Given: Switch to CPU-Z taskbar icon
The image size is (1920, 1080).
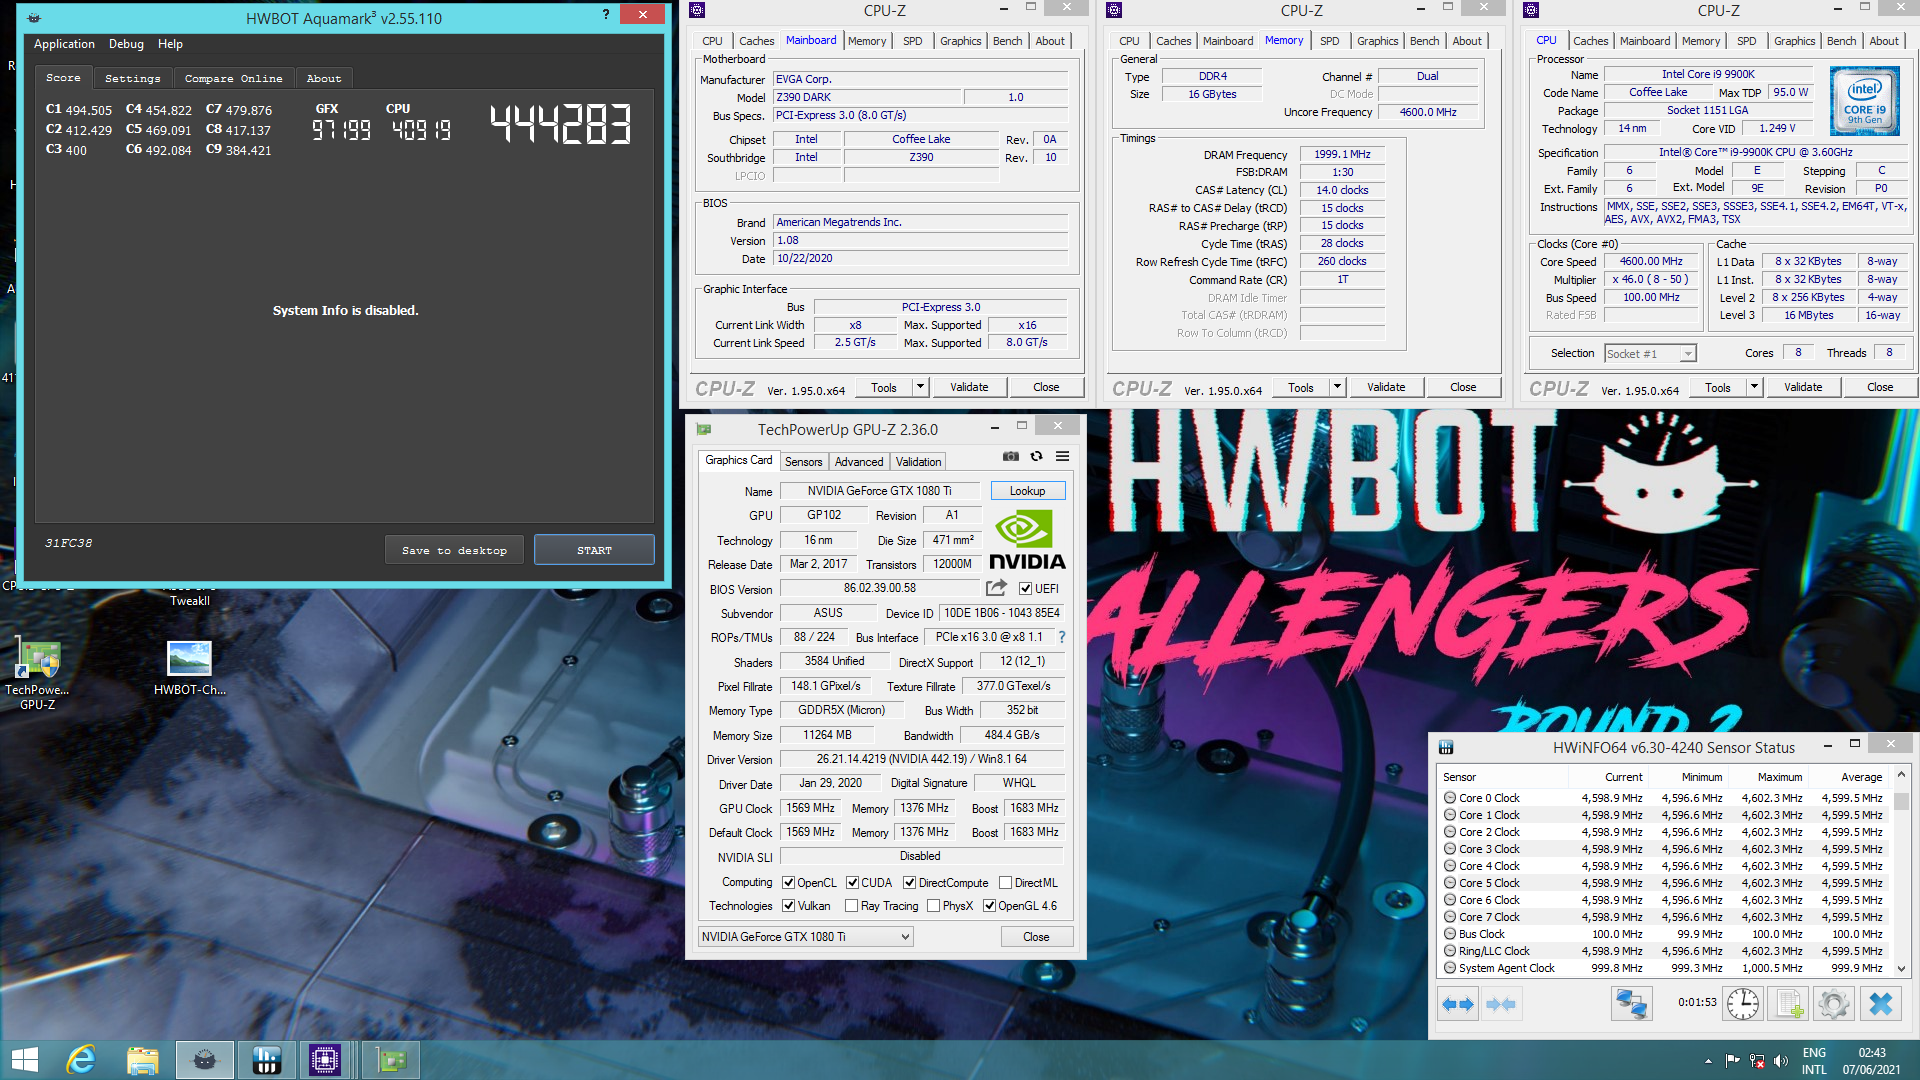Looking at the screenshot, I should (x=326, y=1060).
